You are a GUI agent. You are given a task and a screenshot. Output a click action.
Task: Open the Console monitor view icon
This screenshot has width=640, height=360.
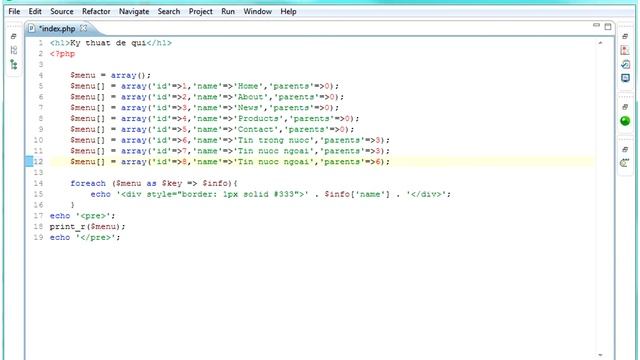point(625,78)
